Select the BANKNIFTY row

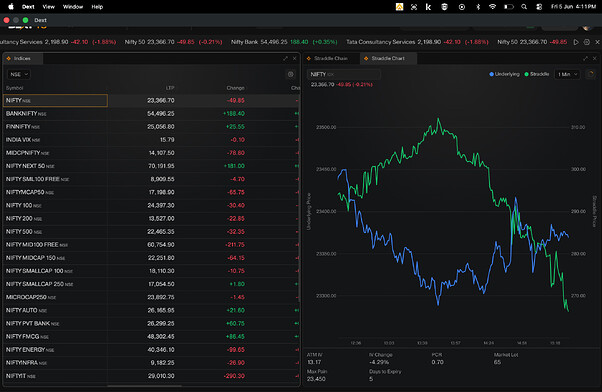coord(151,114)
